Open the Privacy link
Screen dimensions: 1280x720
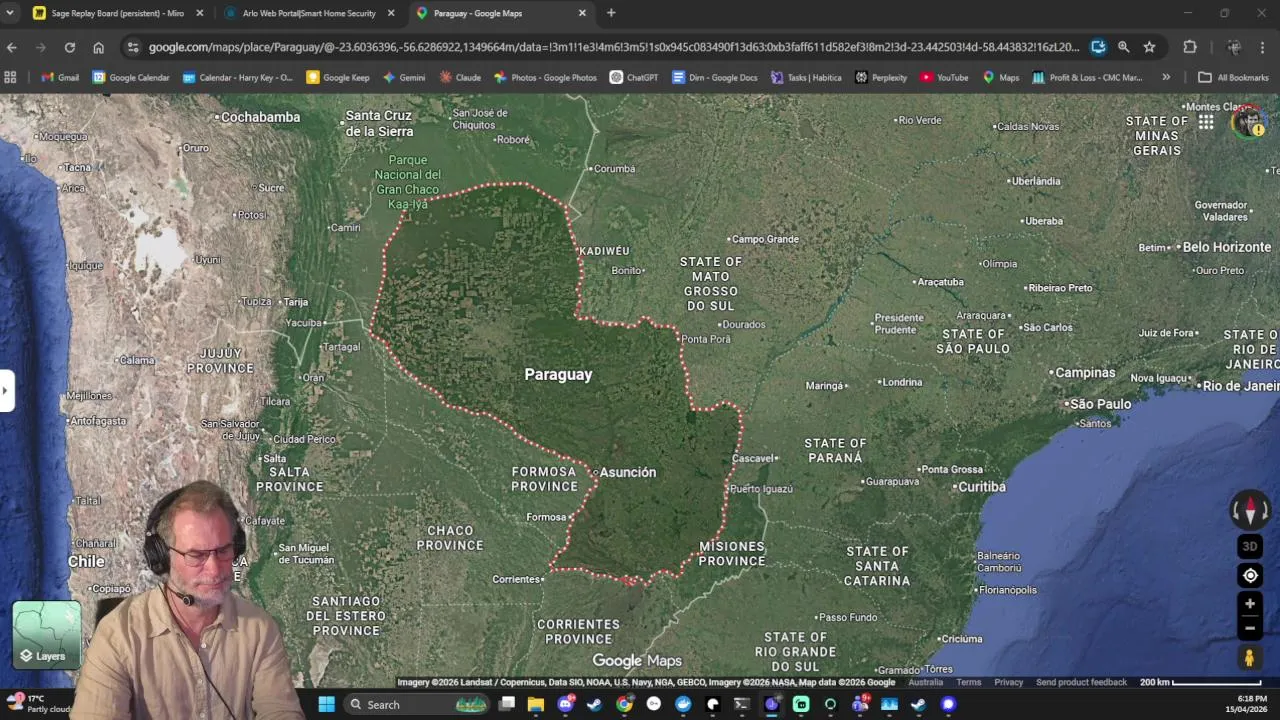[x=1008, y=683]
